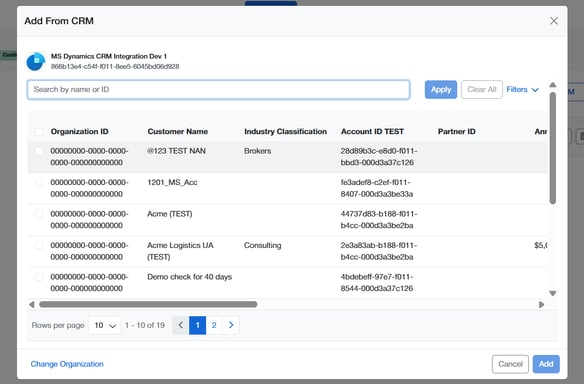Apply the search filters

[441, 89]
